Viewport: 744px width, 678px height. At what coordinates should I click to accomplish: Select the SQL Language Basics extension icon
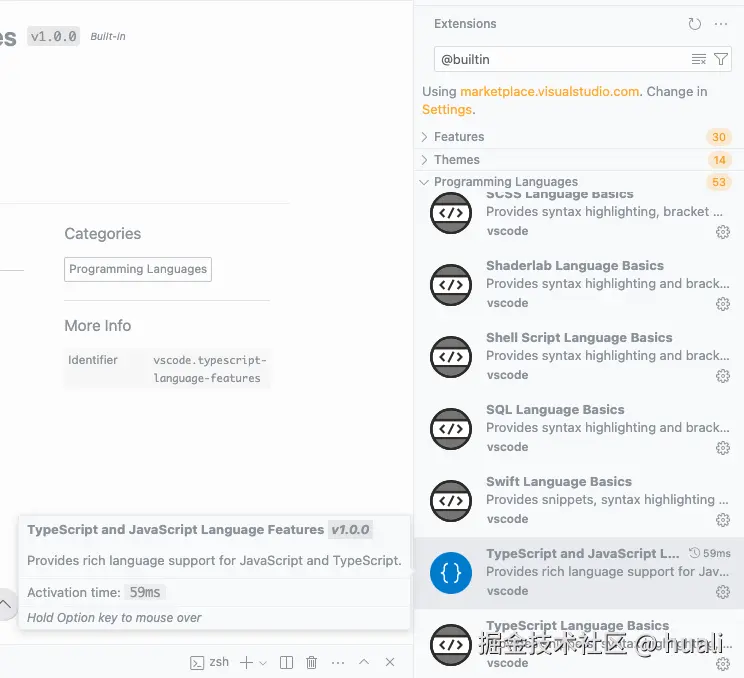tap(451, 429)
